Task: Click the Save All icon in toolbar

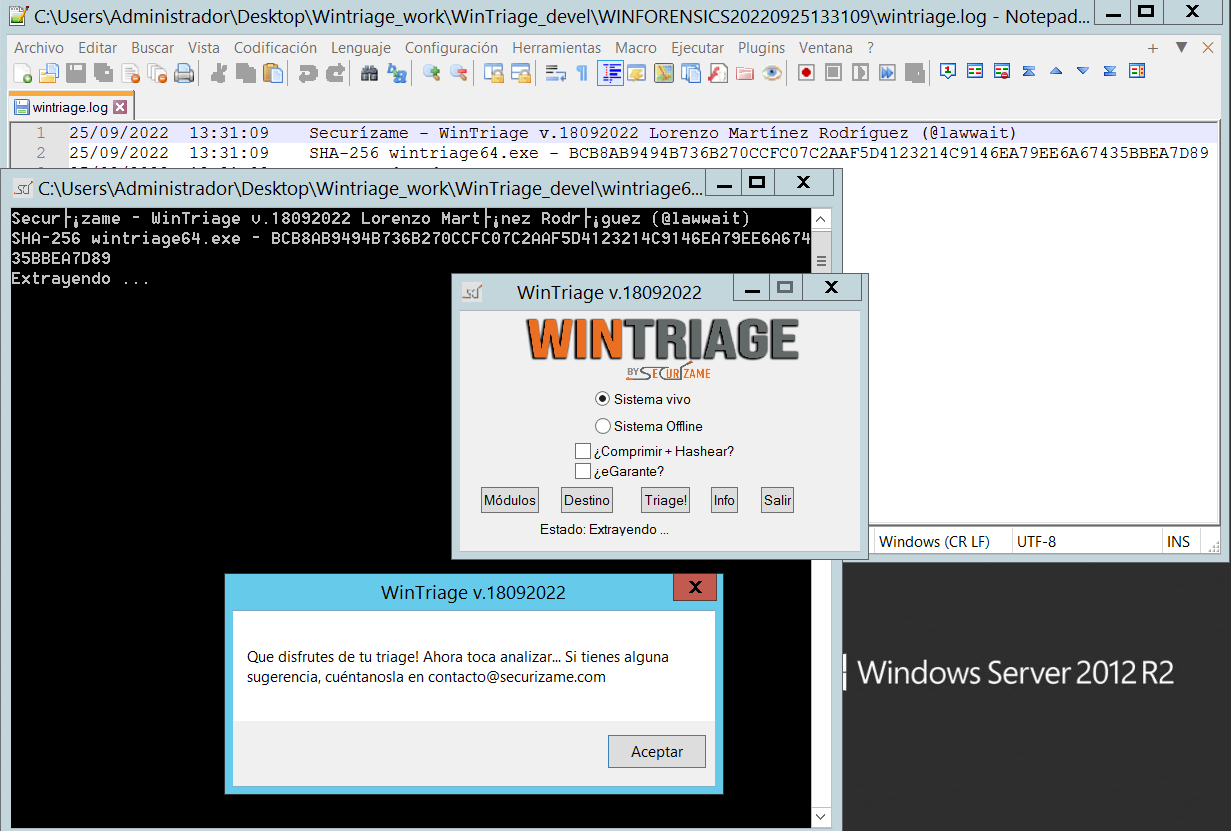Action: pos(102,72)
